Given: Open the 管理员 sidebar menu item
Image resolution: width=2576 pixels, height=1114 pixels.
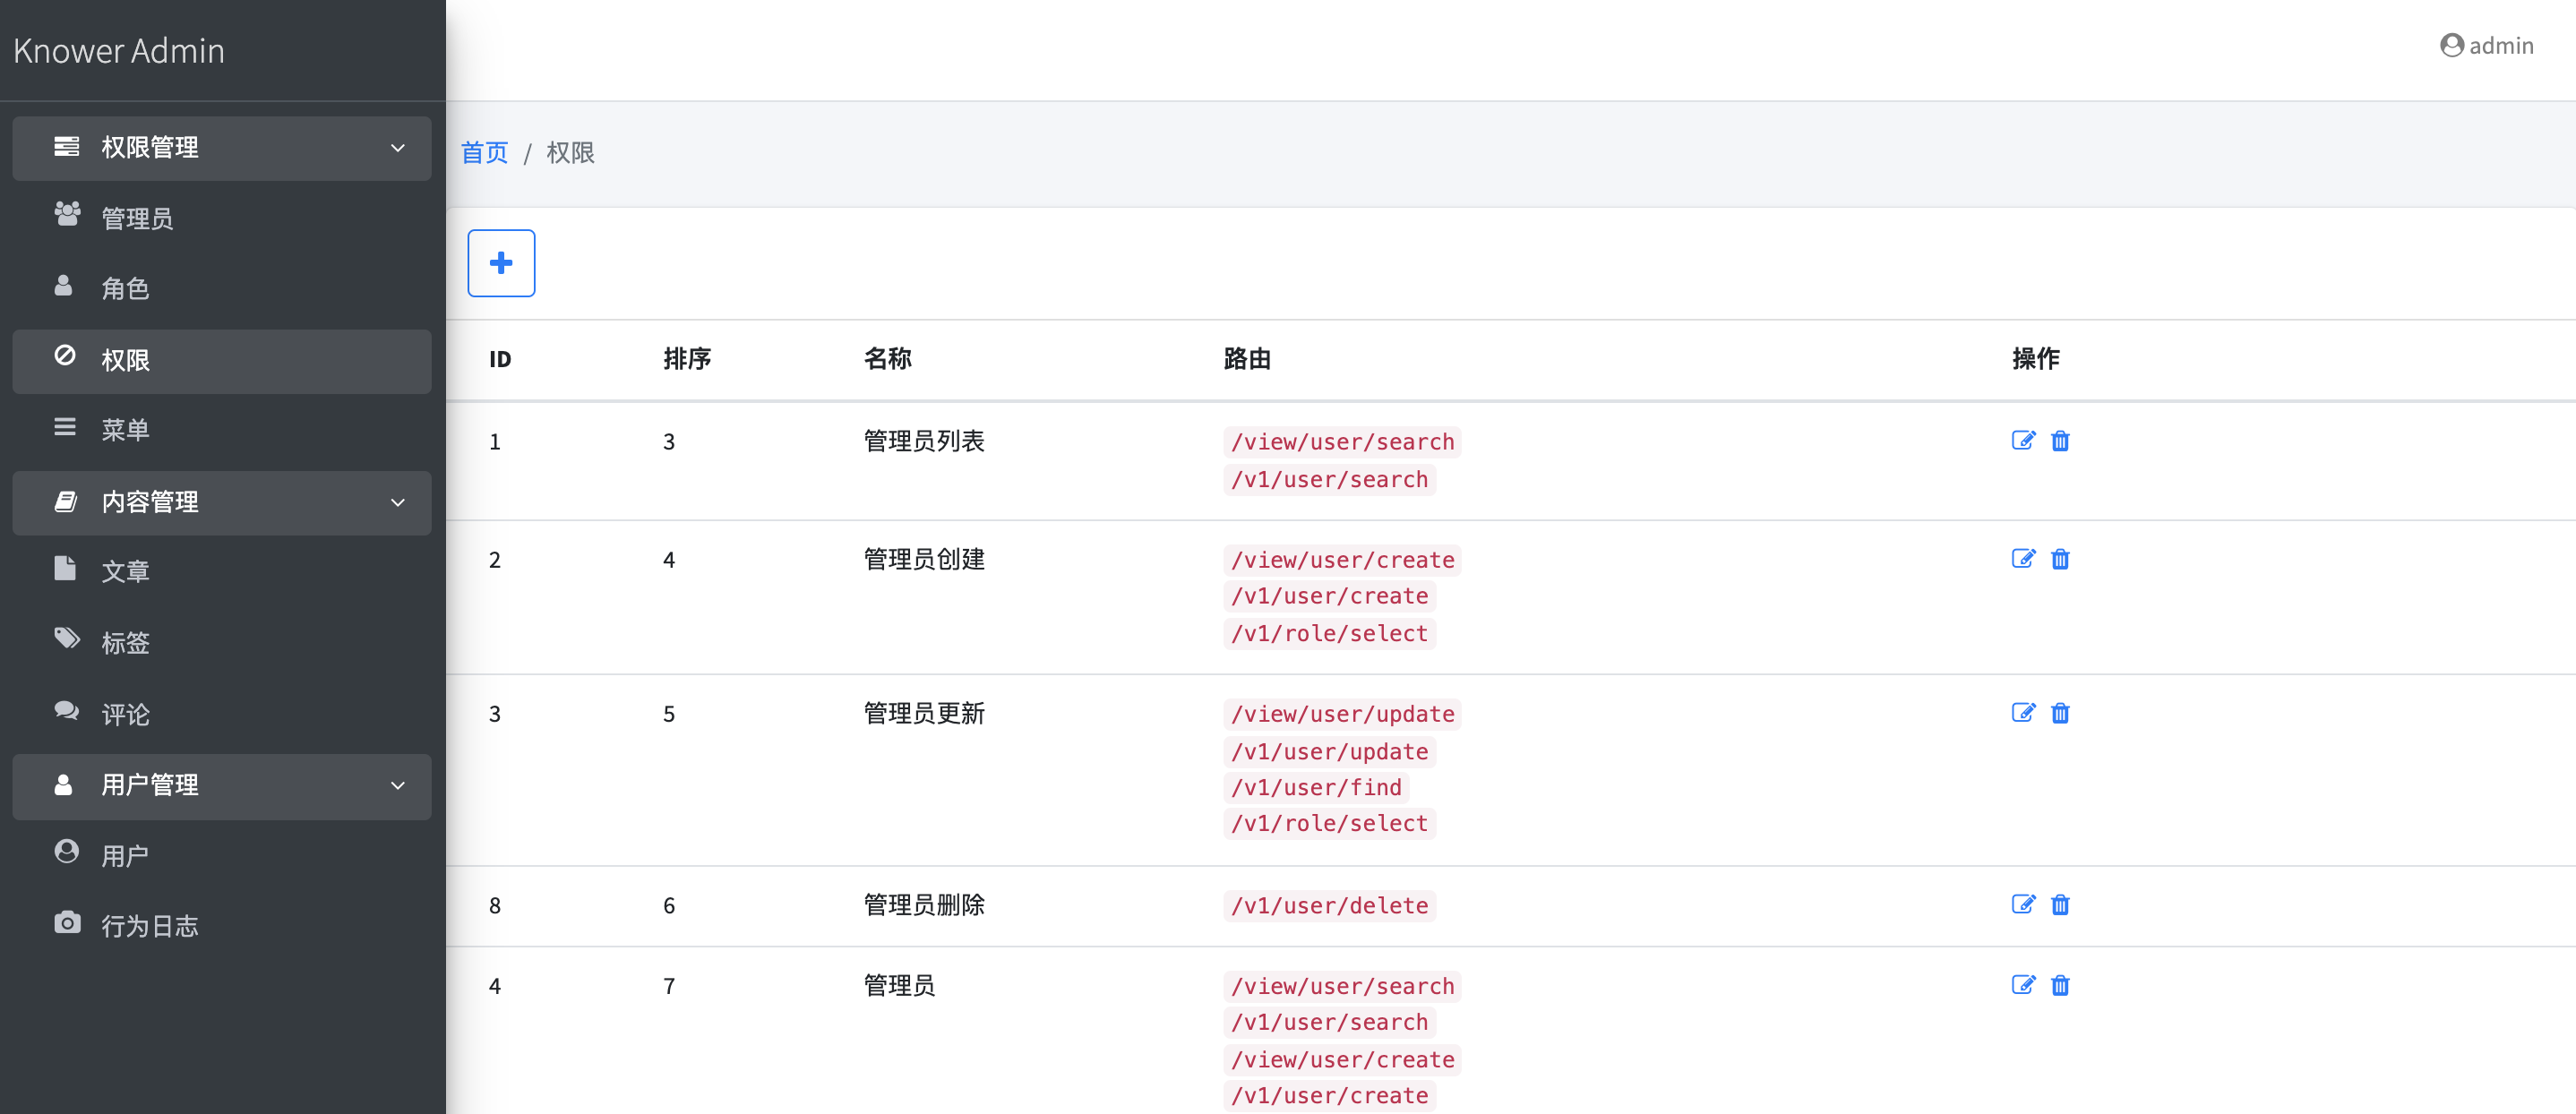Looking at the screenshot, I should click(x=137, y=218).
